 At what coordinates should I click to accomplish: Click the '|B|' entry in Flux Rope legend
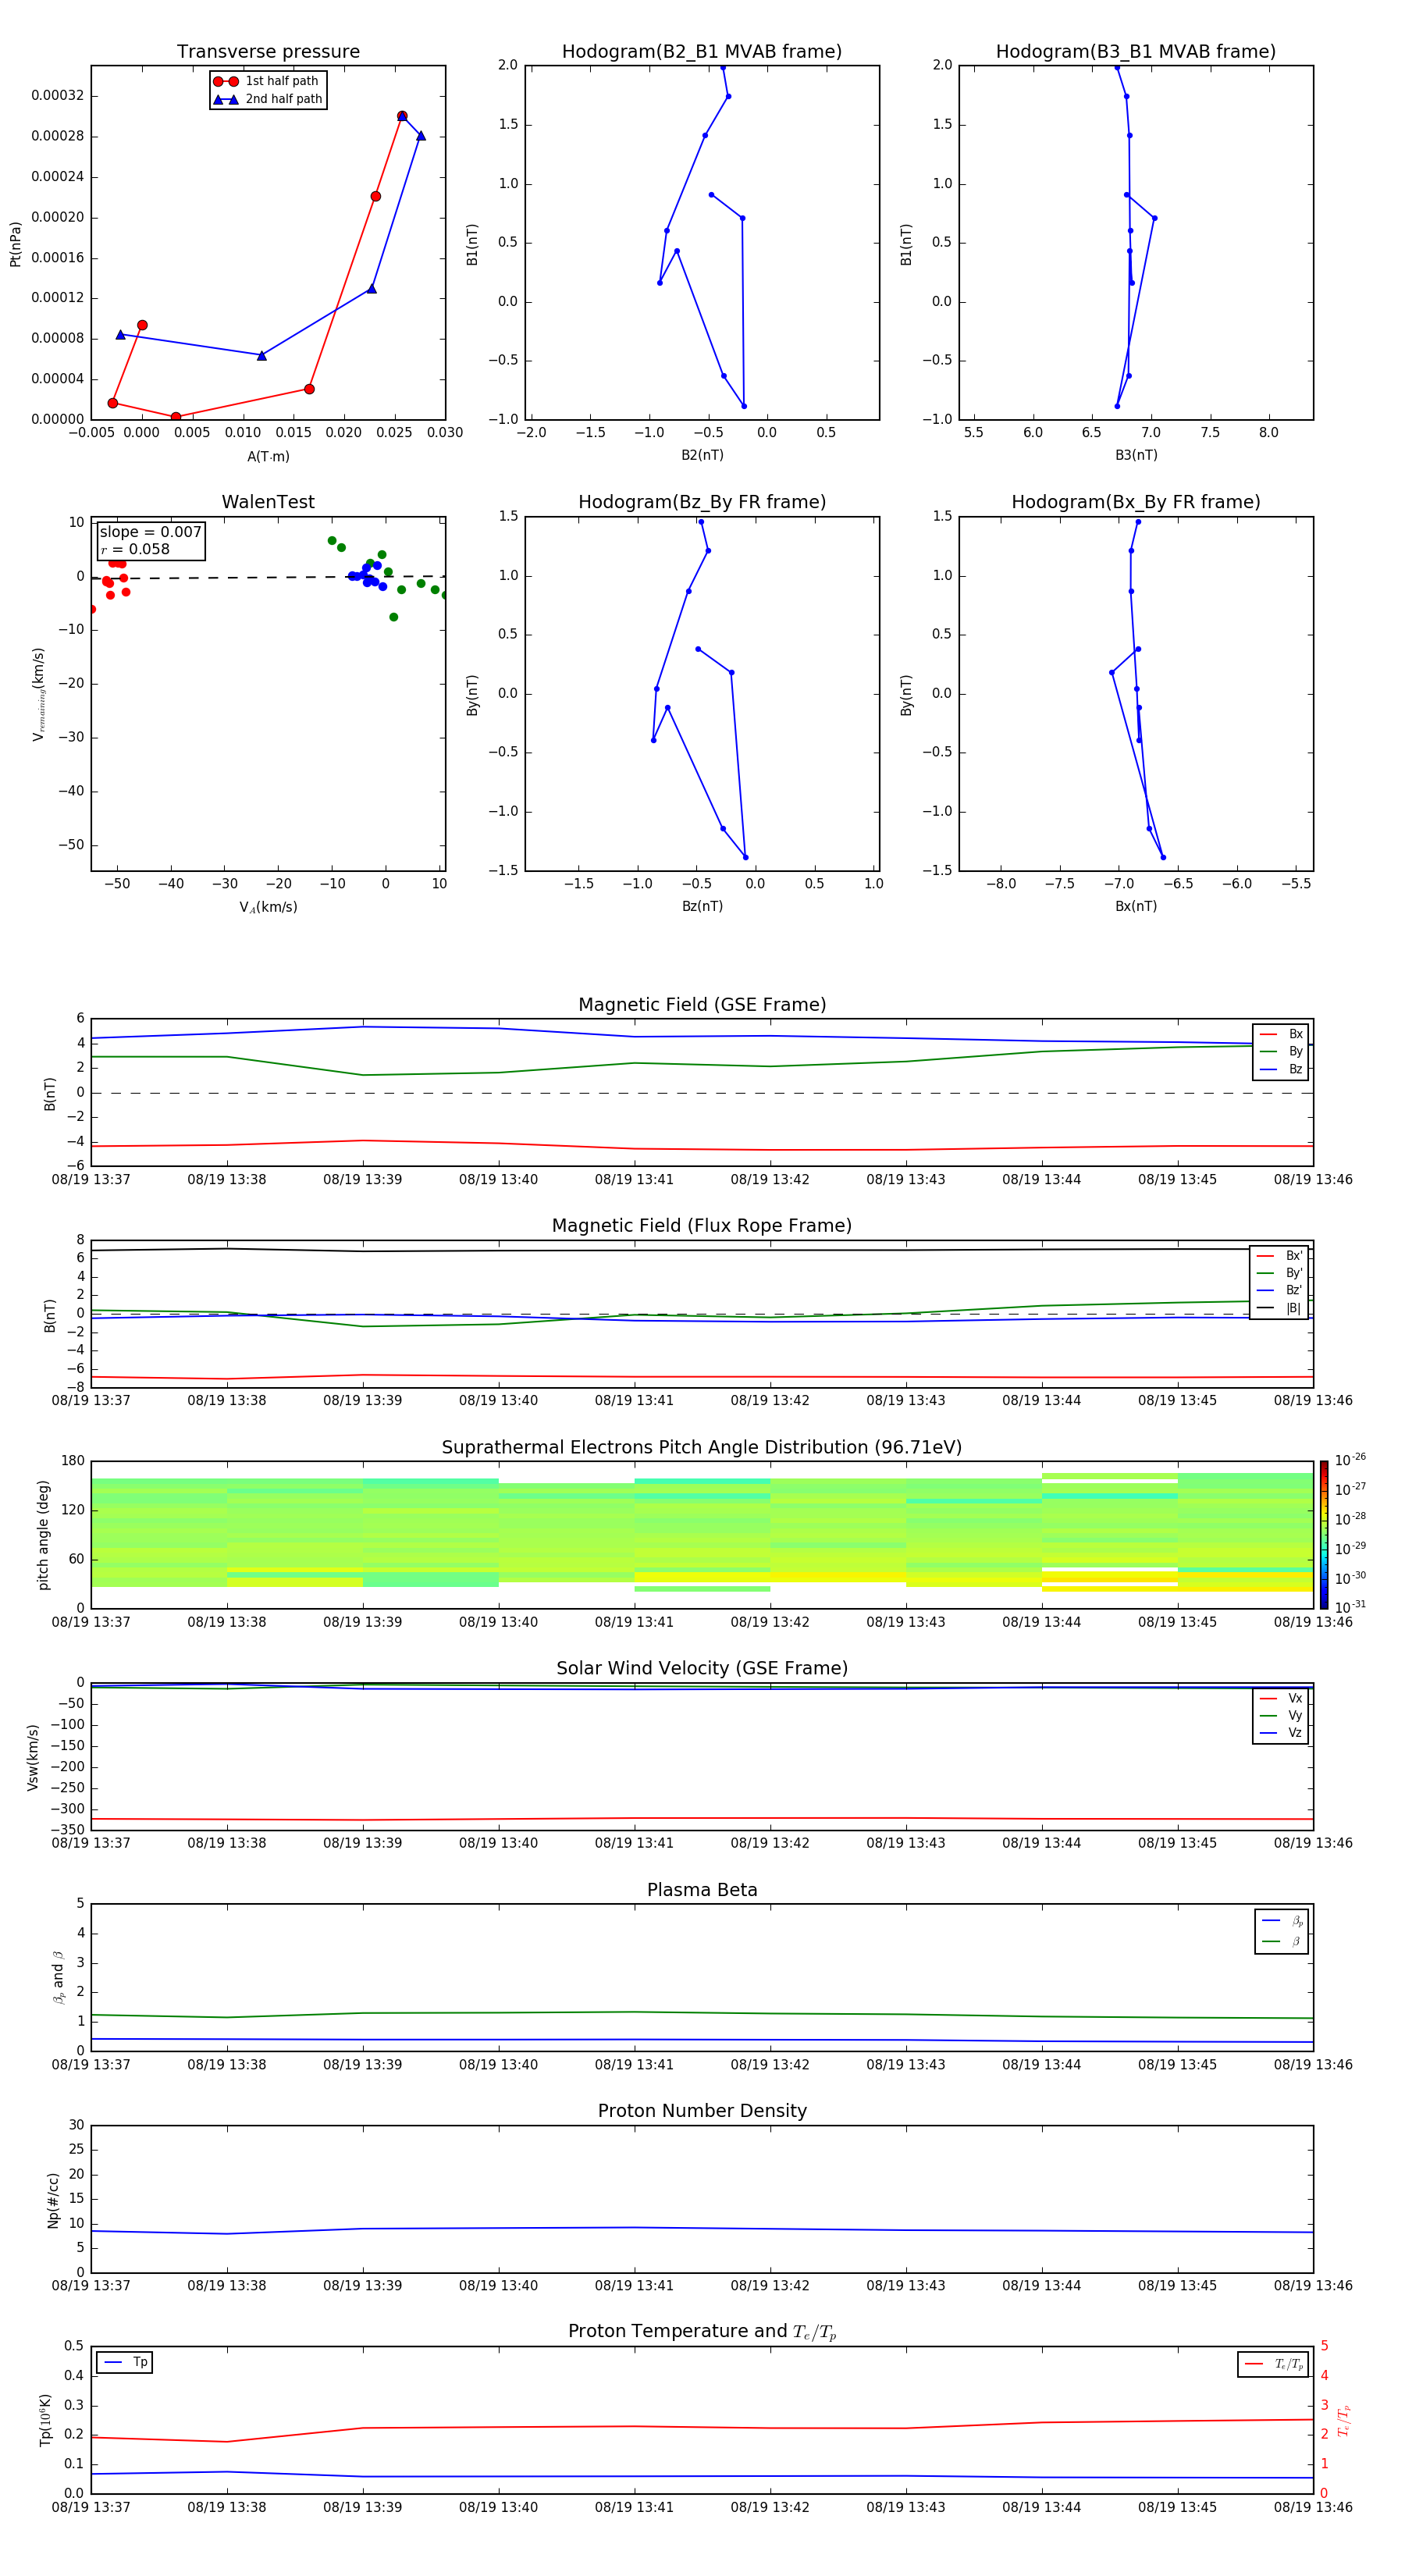(x=1279, y=1308)
